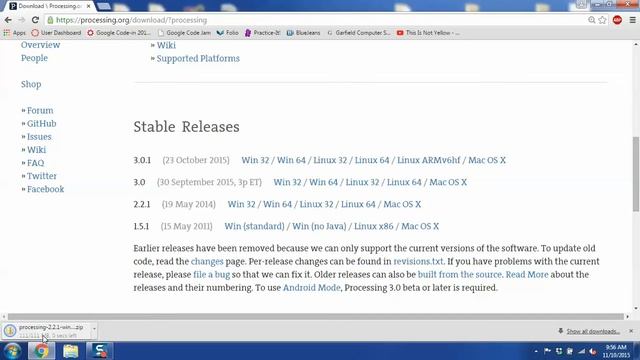Image resolution: width=640 pixels, height=360 pixels.
Task: Open File Explorer from the taskbar
Action: [x=71, y=351]
